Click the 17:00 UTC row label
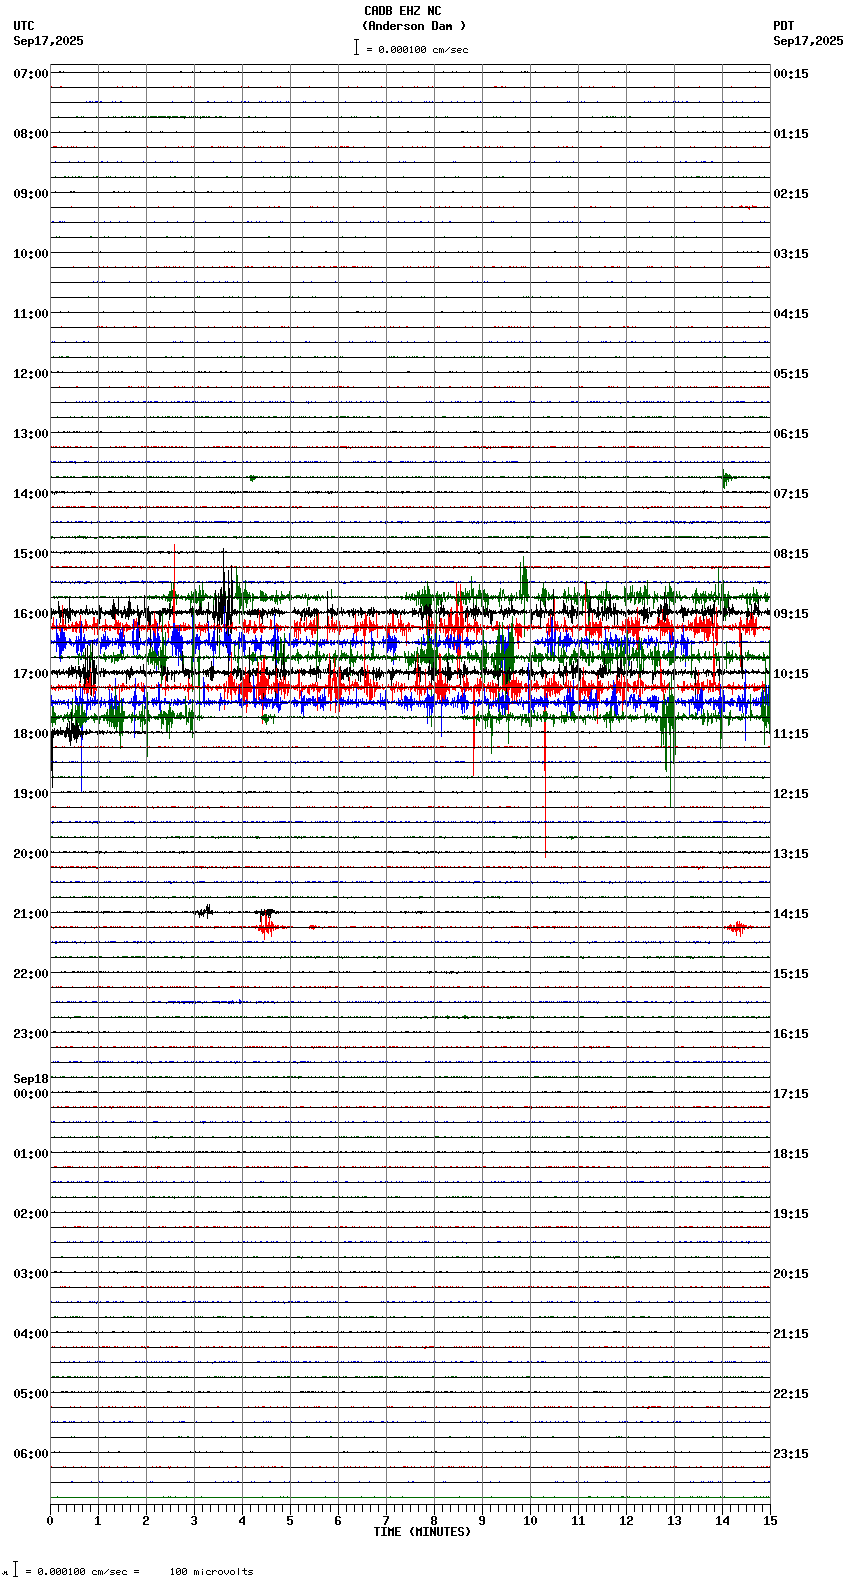 [31, 674]
